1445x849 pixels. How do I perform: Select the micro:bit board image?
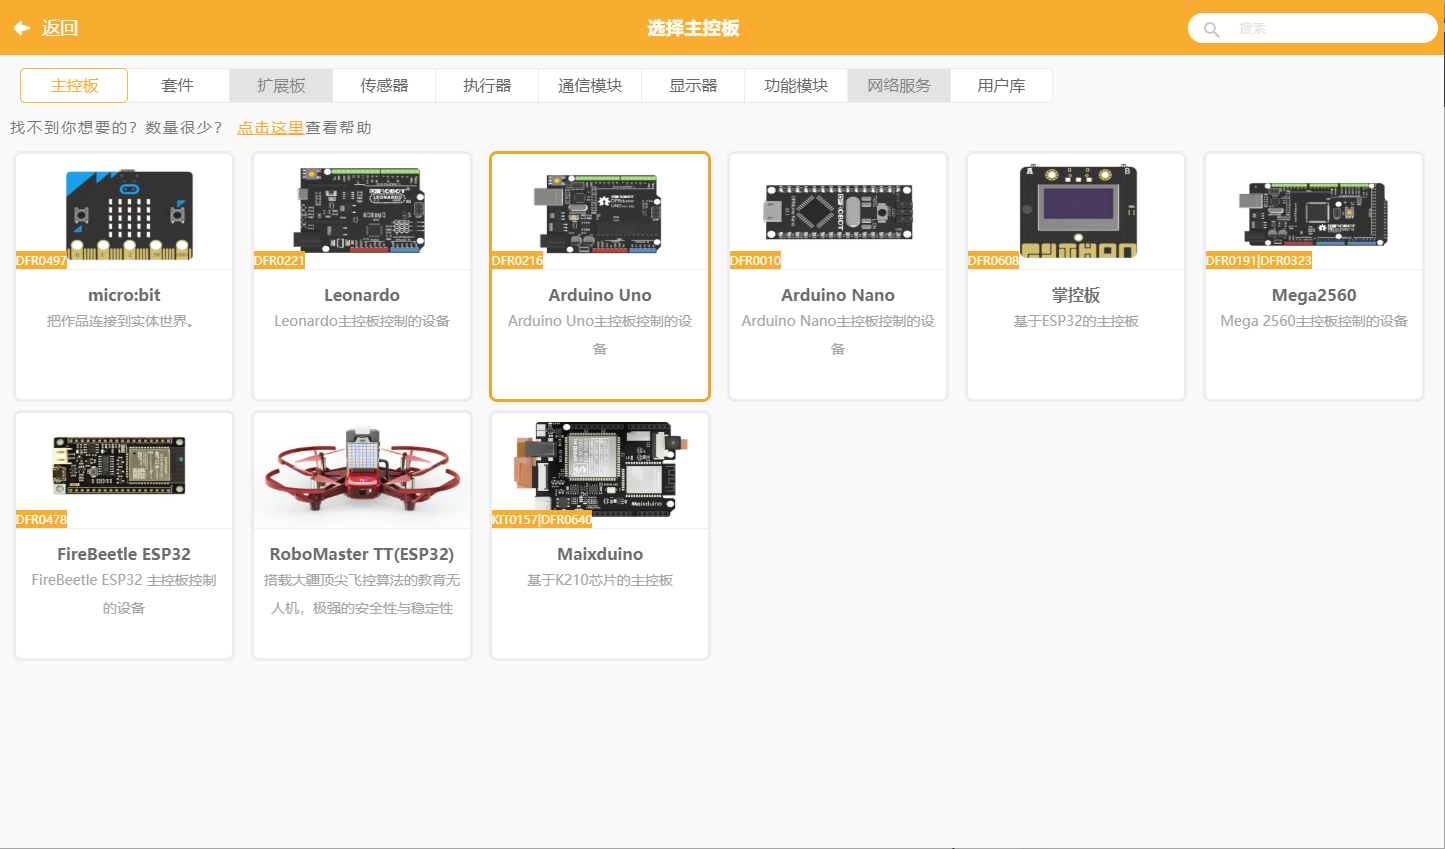pyautogui.click(x=129, y=215)
